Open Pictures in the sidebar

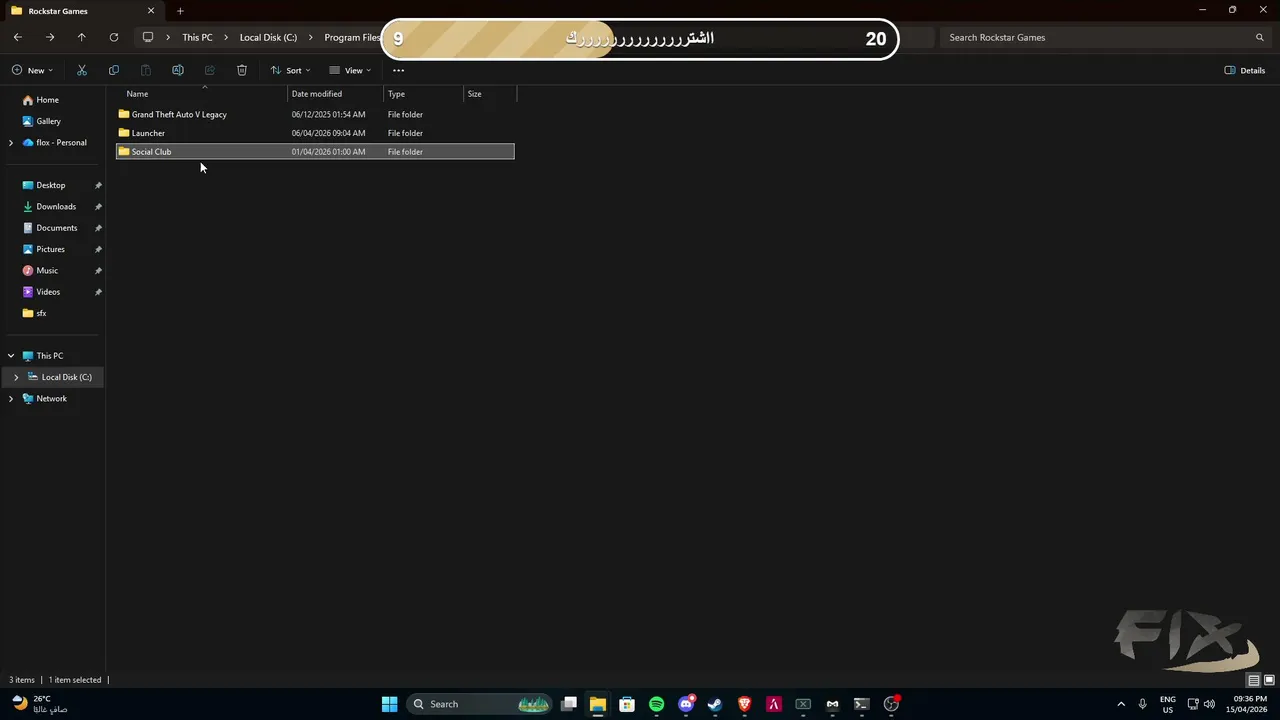[x=50, y=249]
